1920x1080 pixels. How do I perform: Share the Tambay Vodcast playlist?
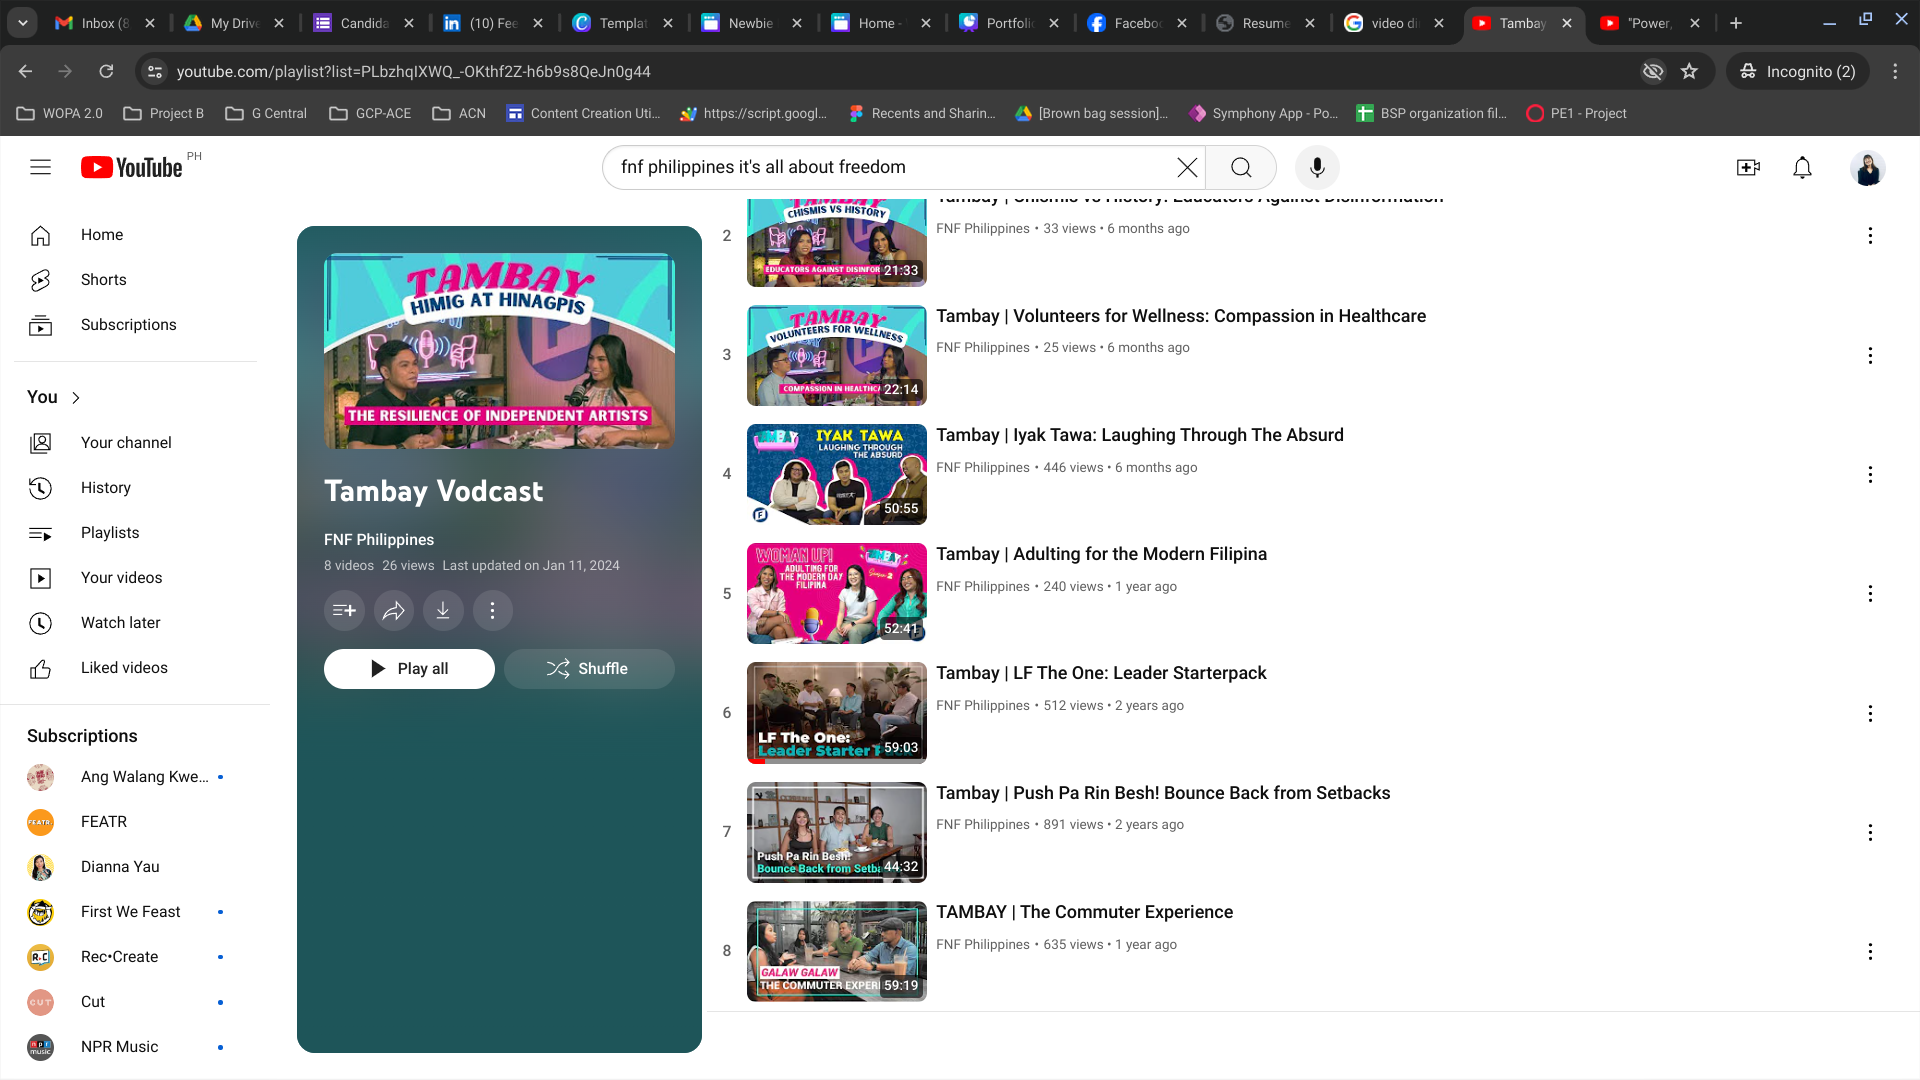point(394,611)
